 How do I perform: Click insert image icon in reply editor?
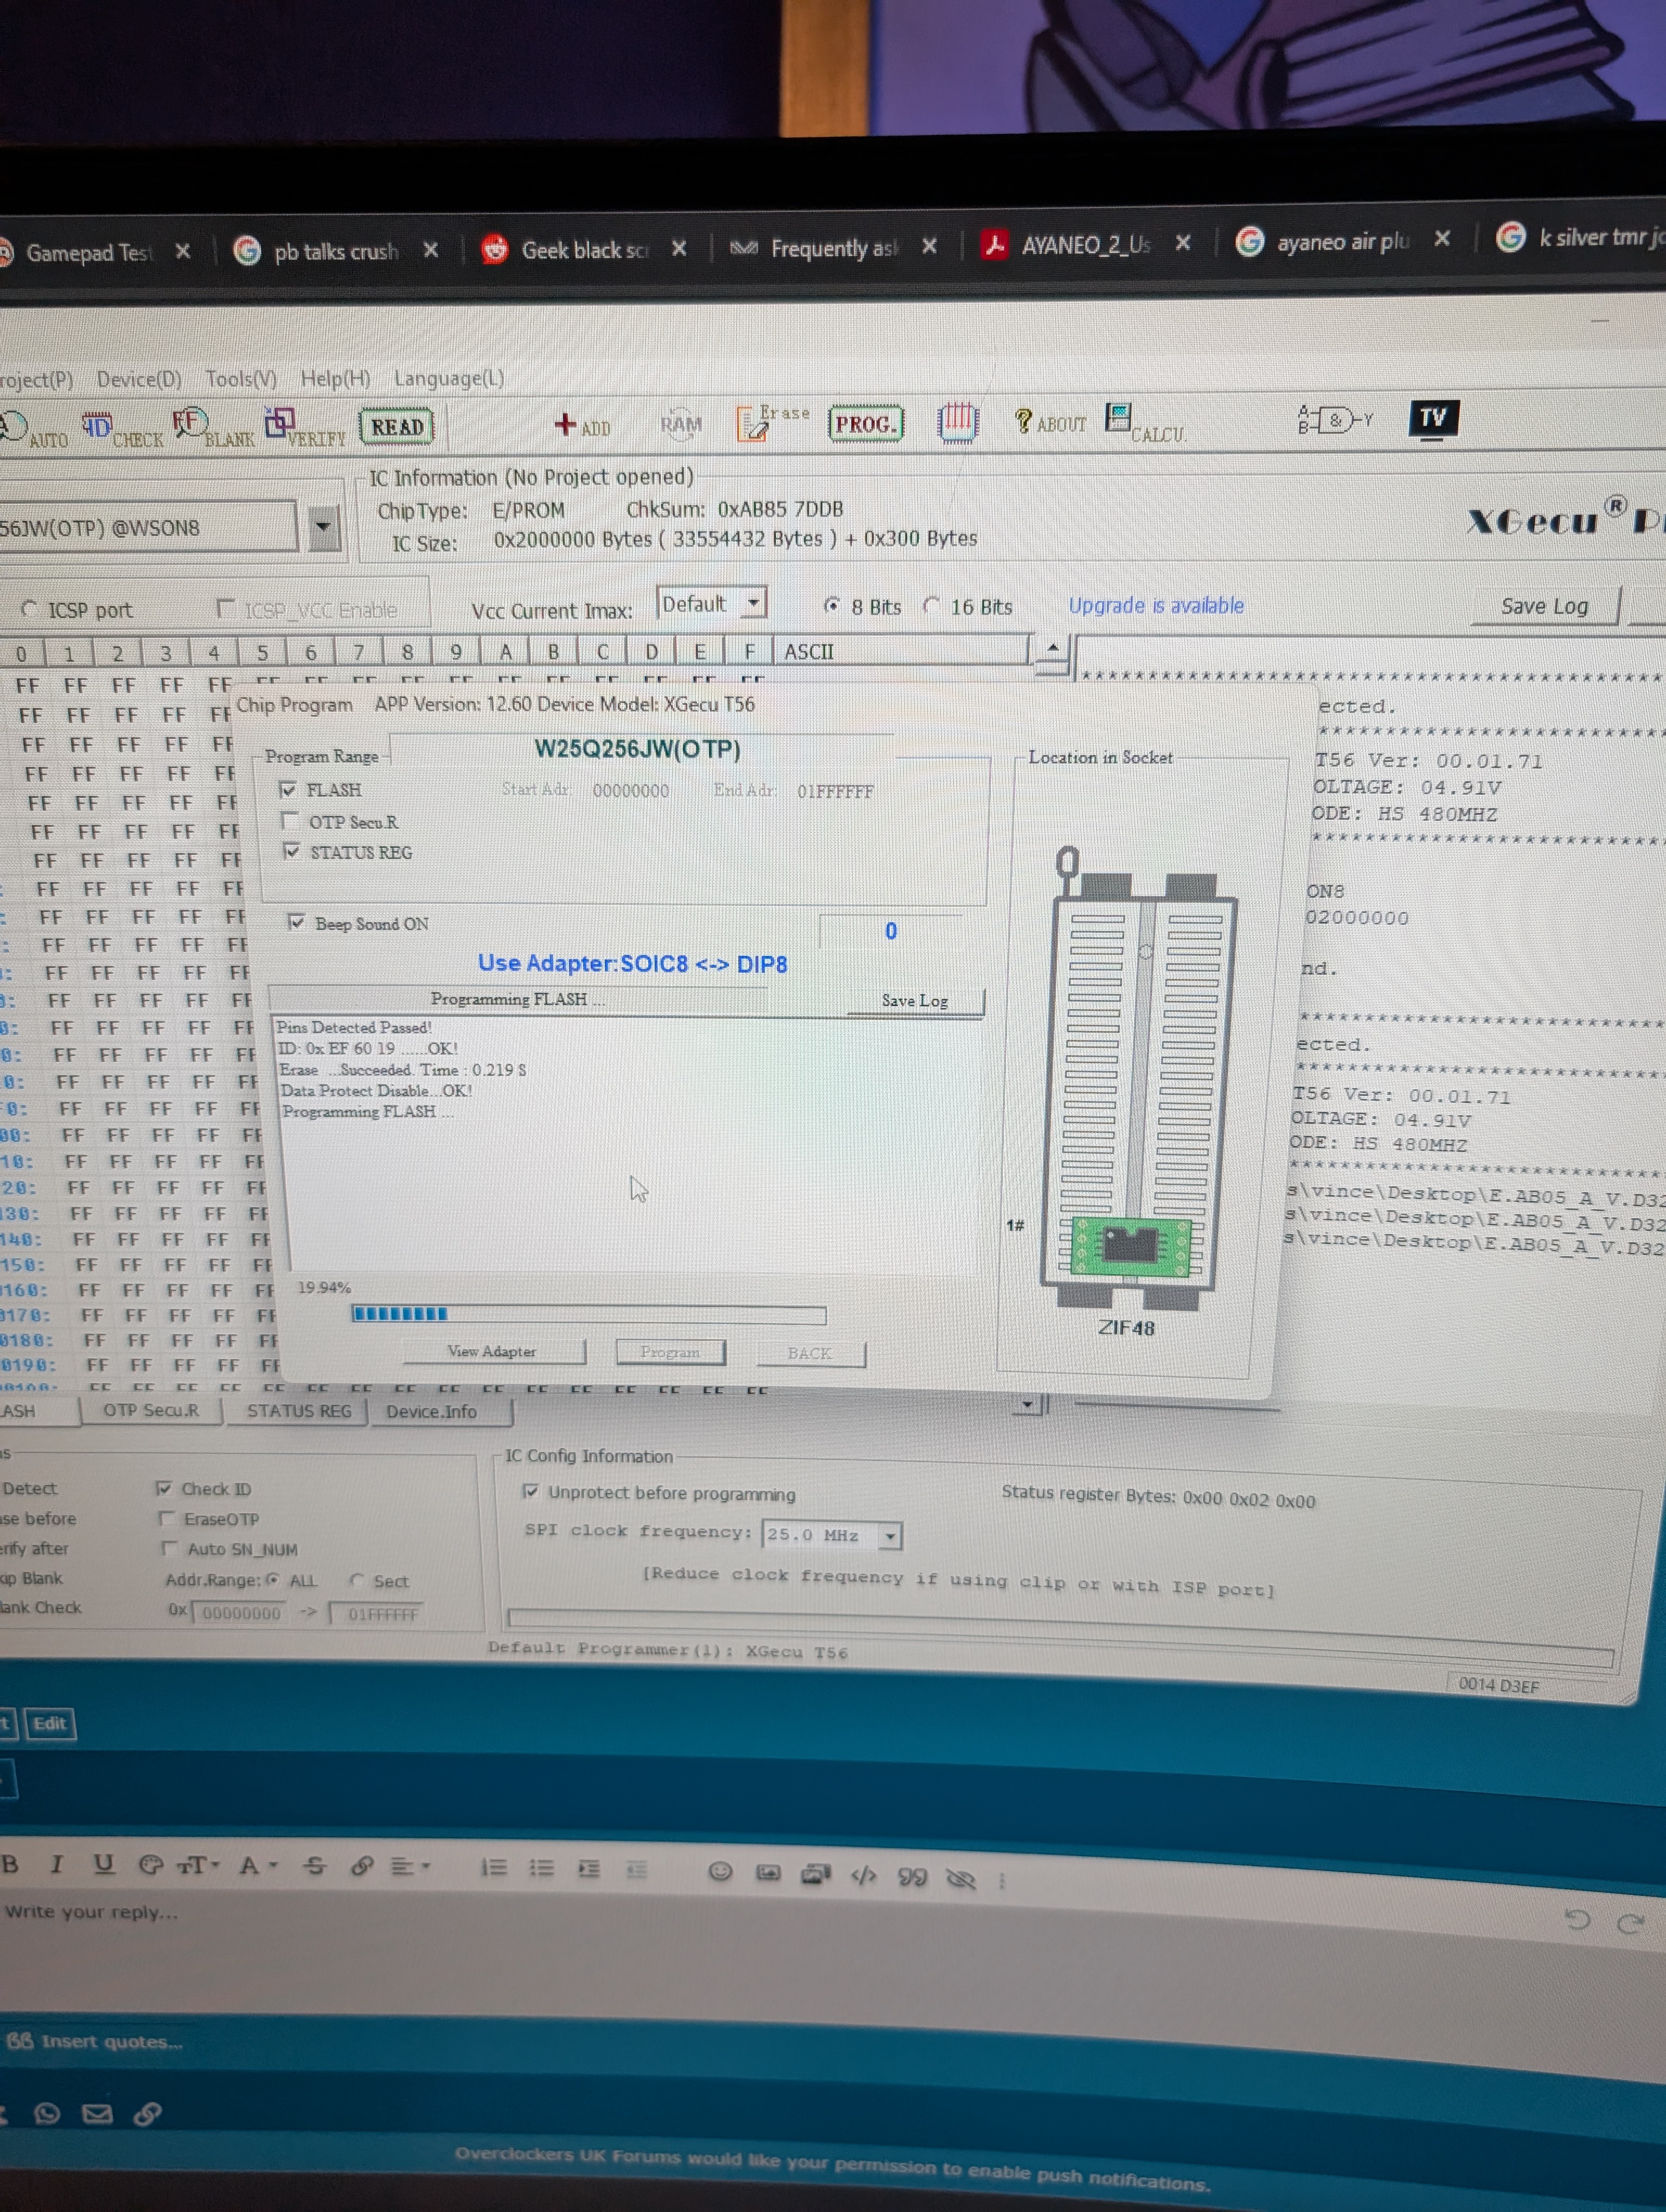coord(768,1872)
